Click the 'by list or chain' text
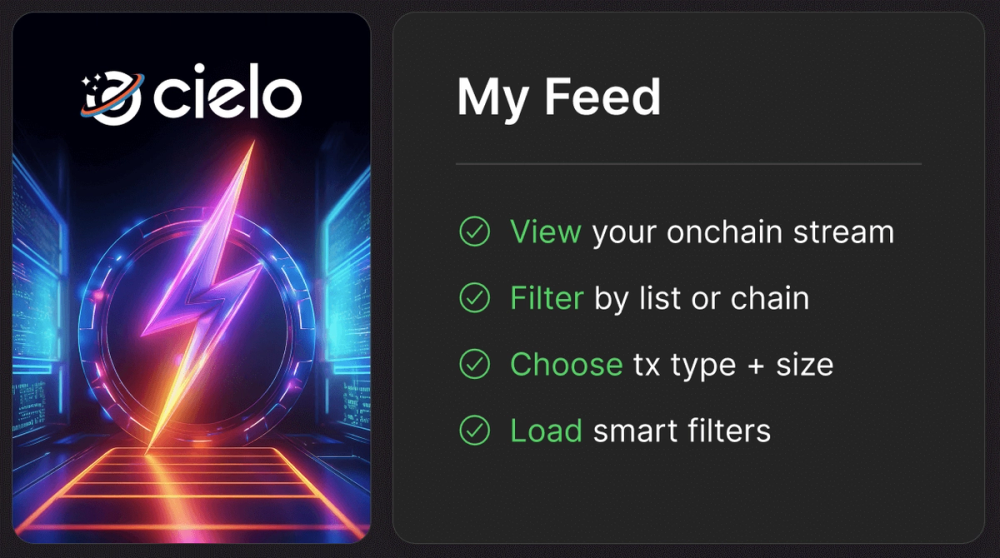 click(702, 299)
